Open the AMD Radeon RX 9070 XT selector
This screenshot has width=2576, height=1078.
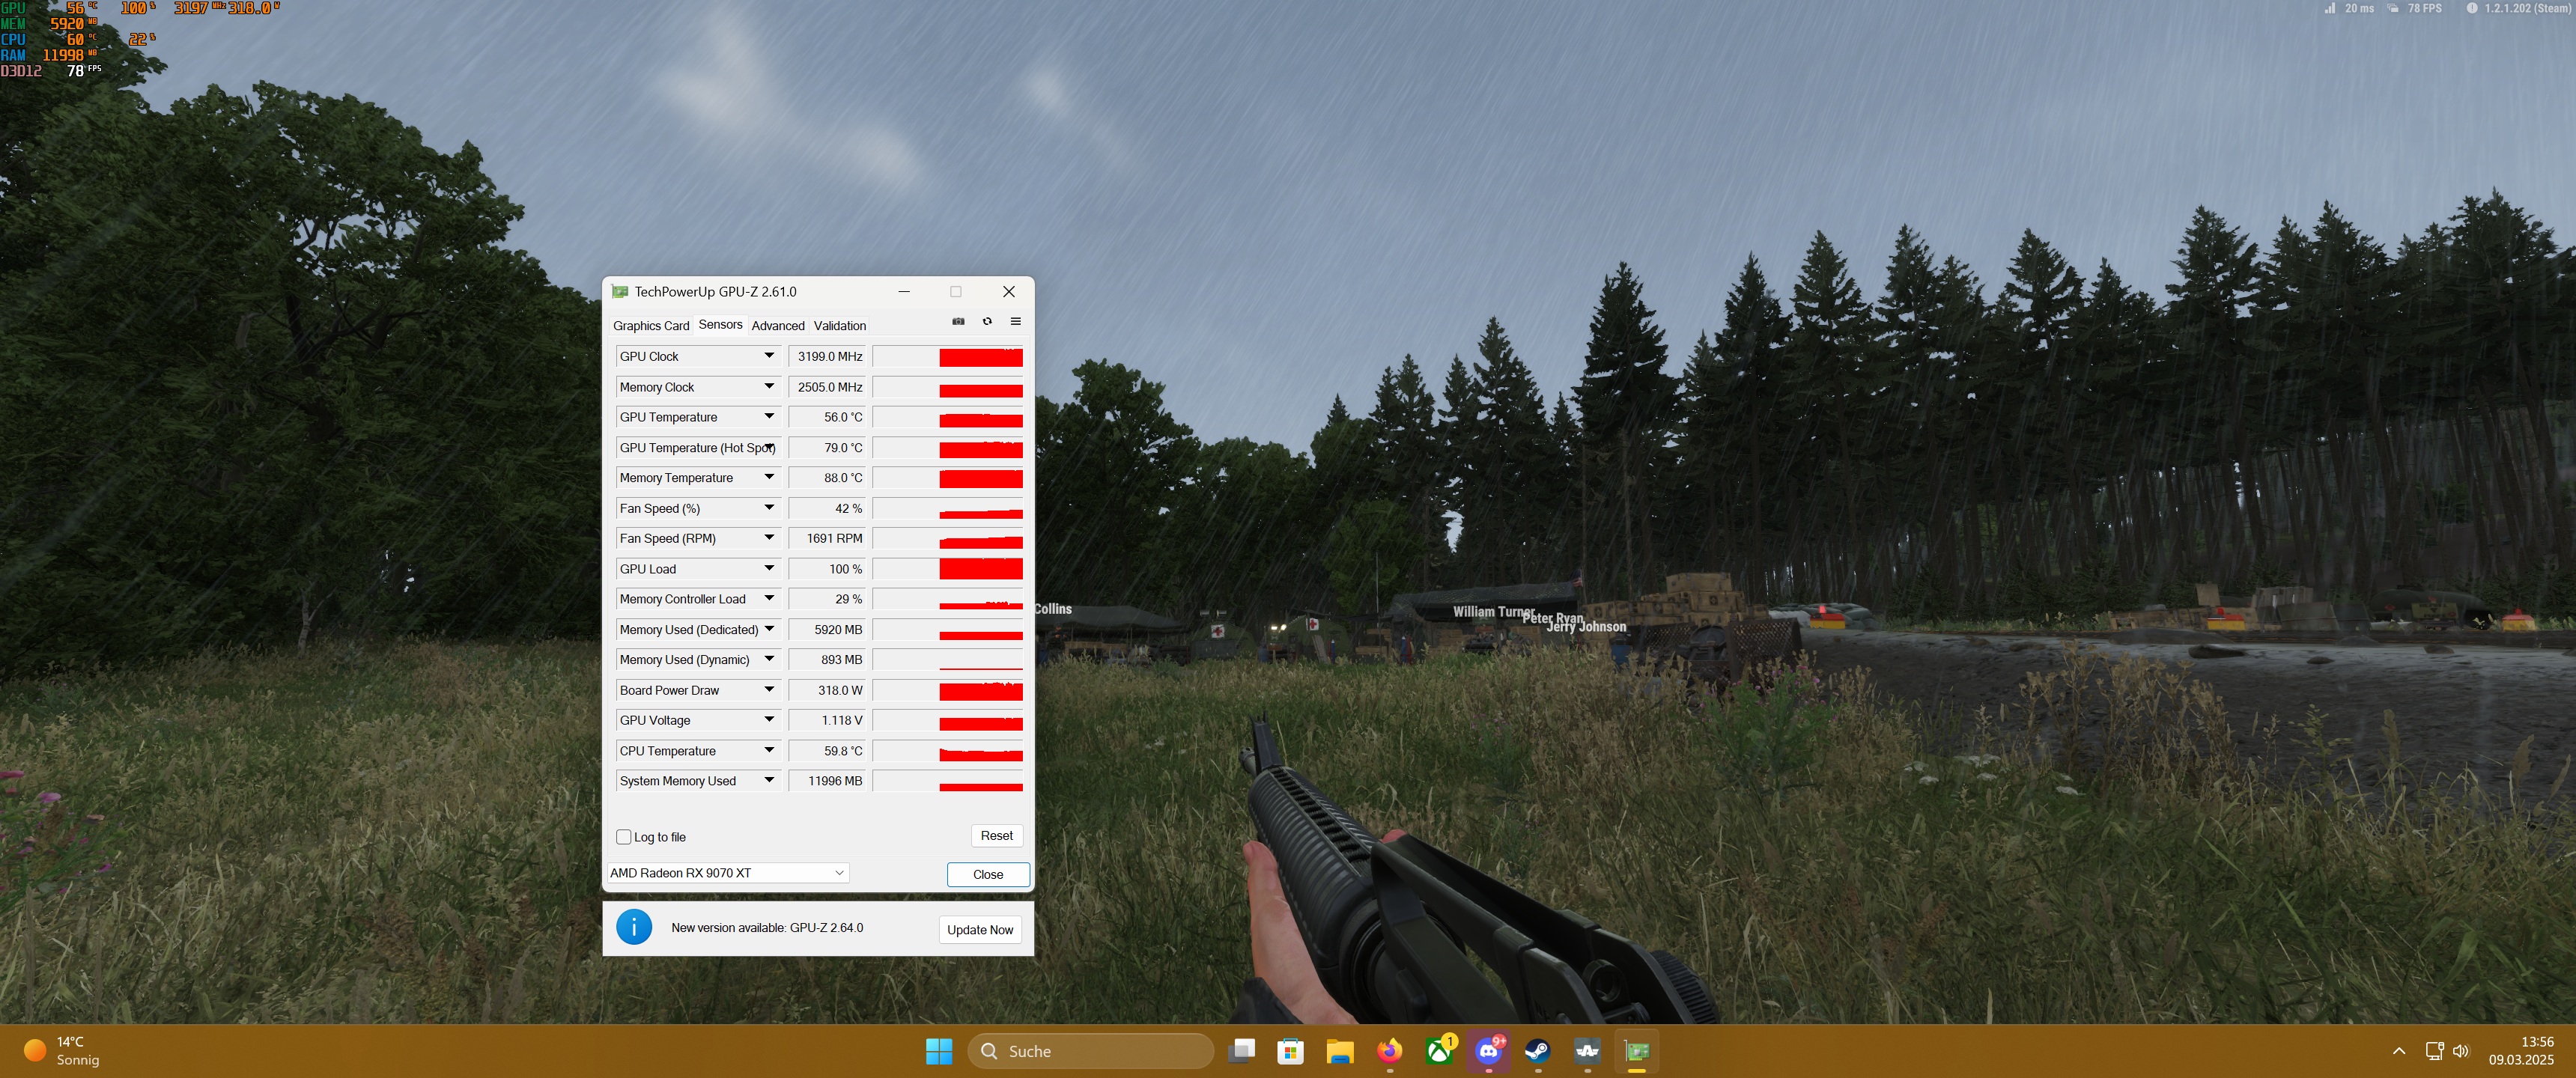(x=727, y=873)
